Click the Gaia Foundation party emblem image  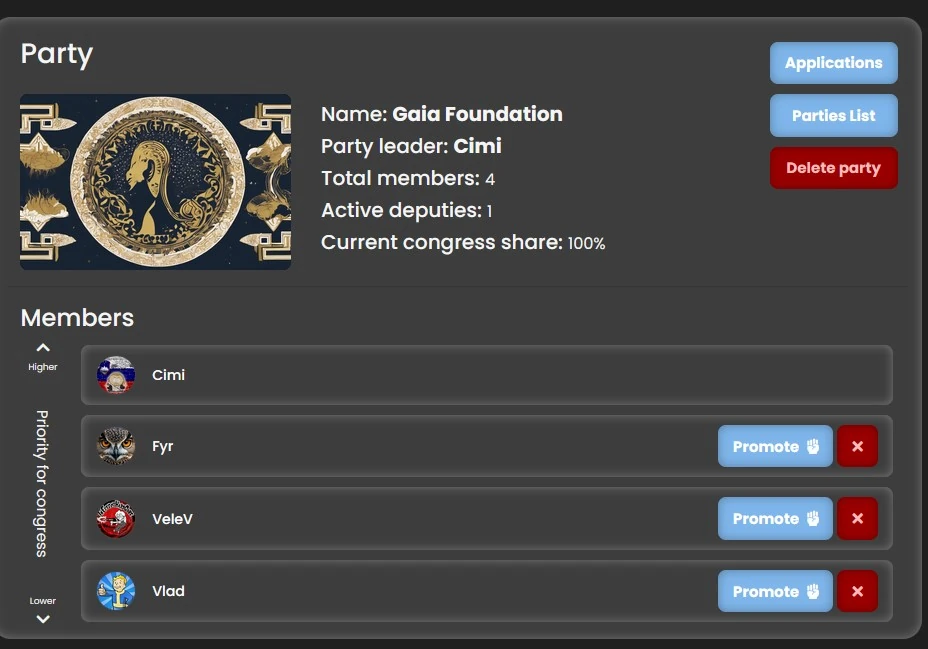coord(155,181)
